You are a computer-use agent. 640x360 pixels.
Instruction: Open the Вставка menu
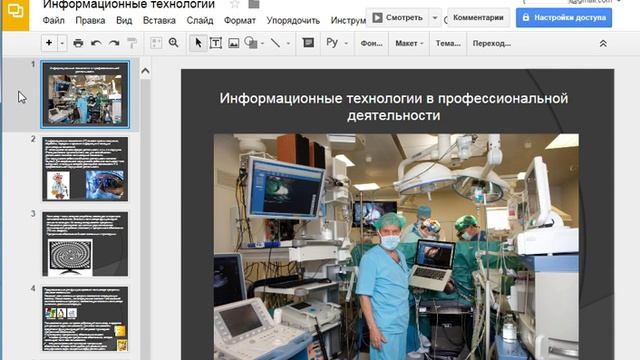[159, 20]
